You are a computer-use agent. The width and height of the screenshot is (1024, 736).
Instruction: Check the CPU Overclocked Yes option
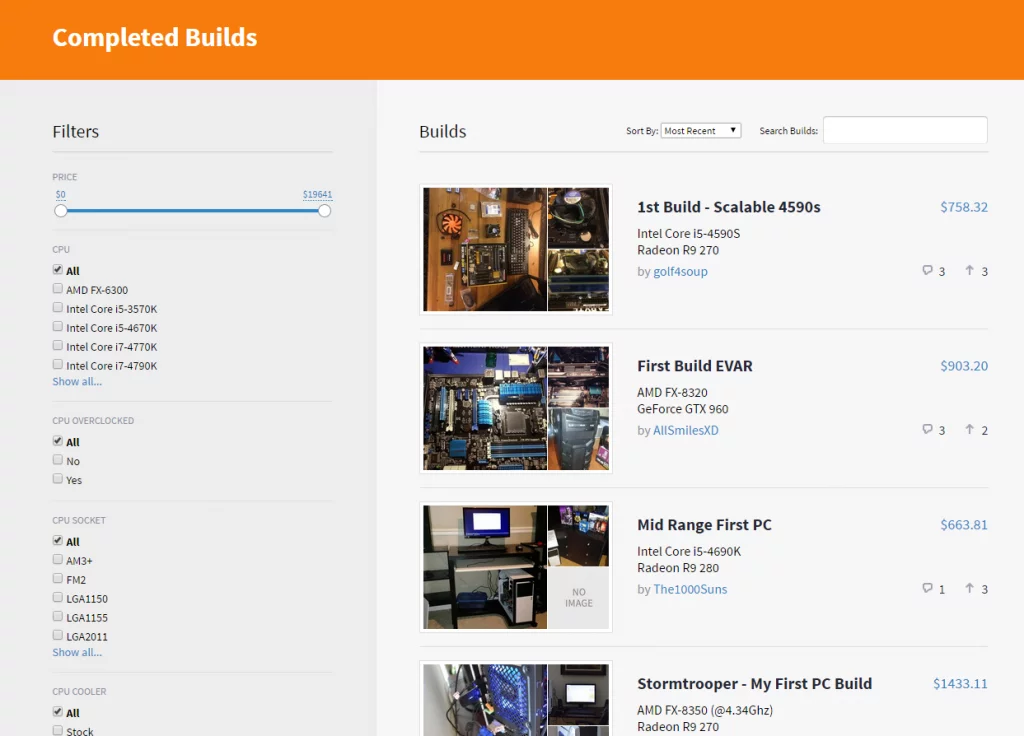[58, 479]
